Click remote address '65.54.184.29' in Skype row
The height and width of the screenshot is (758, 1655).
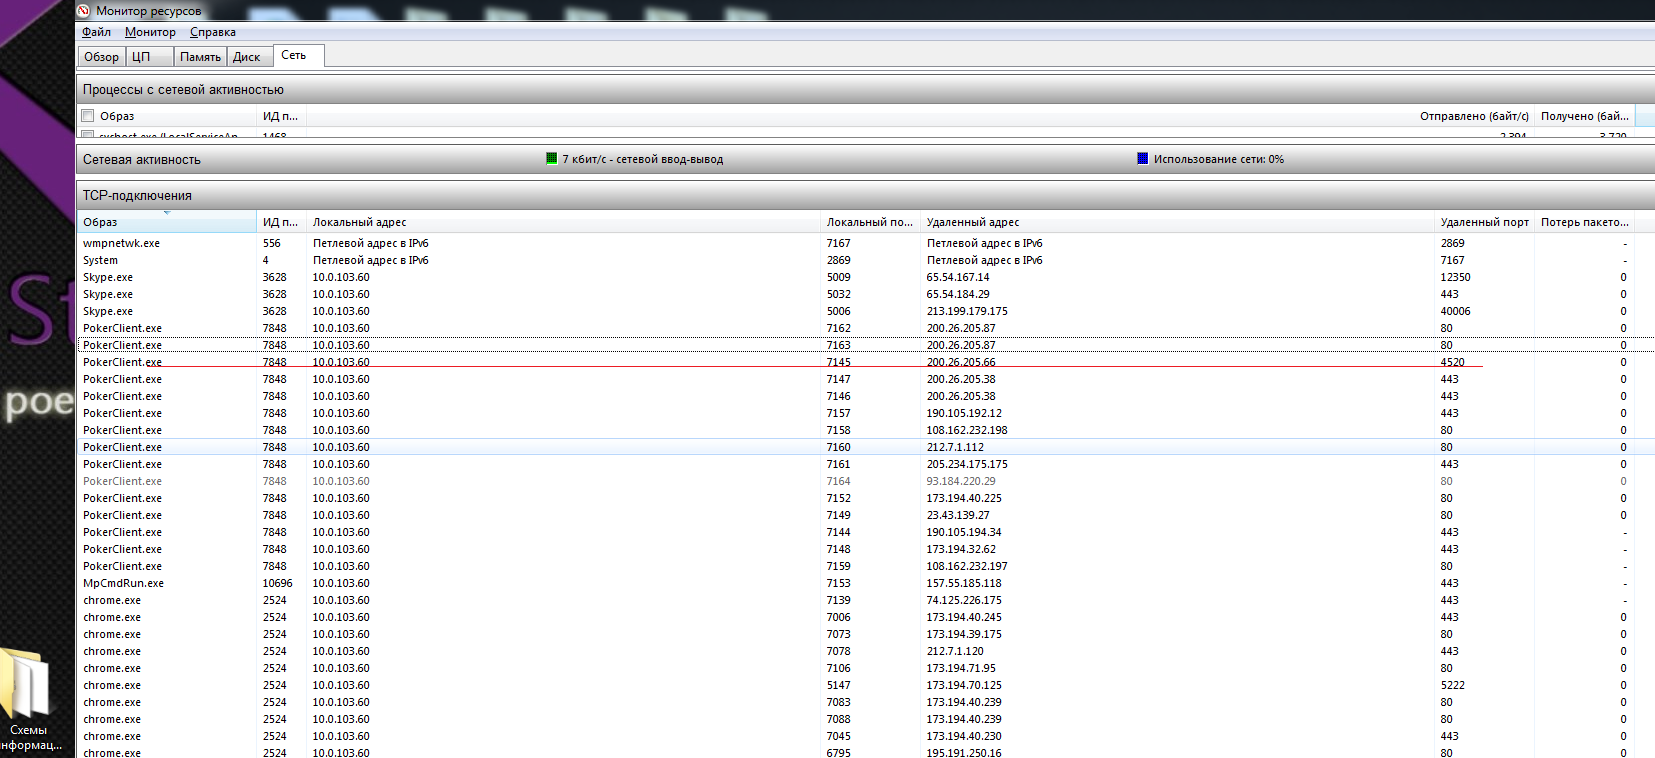(958, 294)
